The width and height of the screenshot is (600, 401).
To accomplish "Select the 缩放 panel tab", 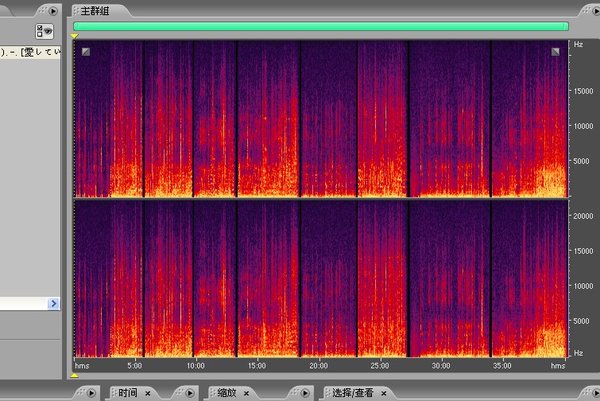I will [x=227, y=393].
